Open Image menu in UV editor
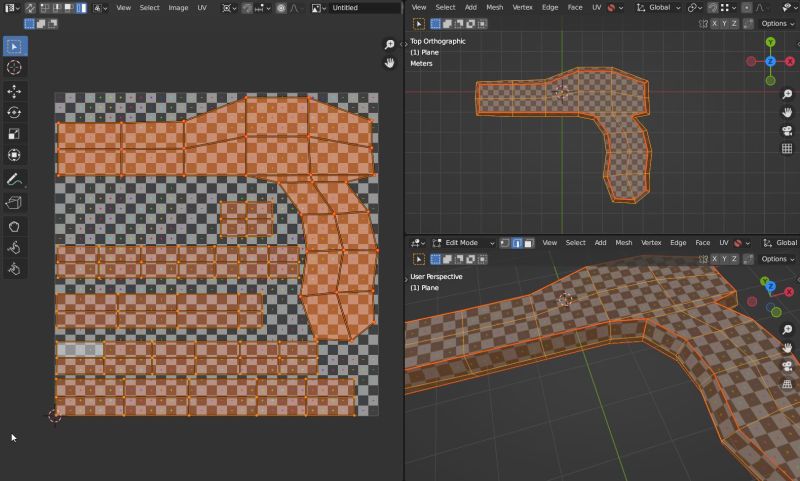 coord(178,8)
